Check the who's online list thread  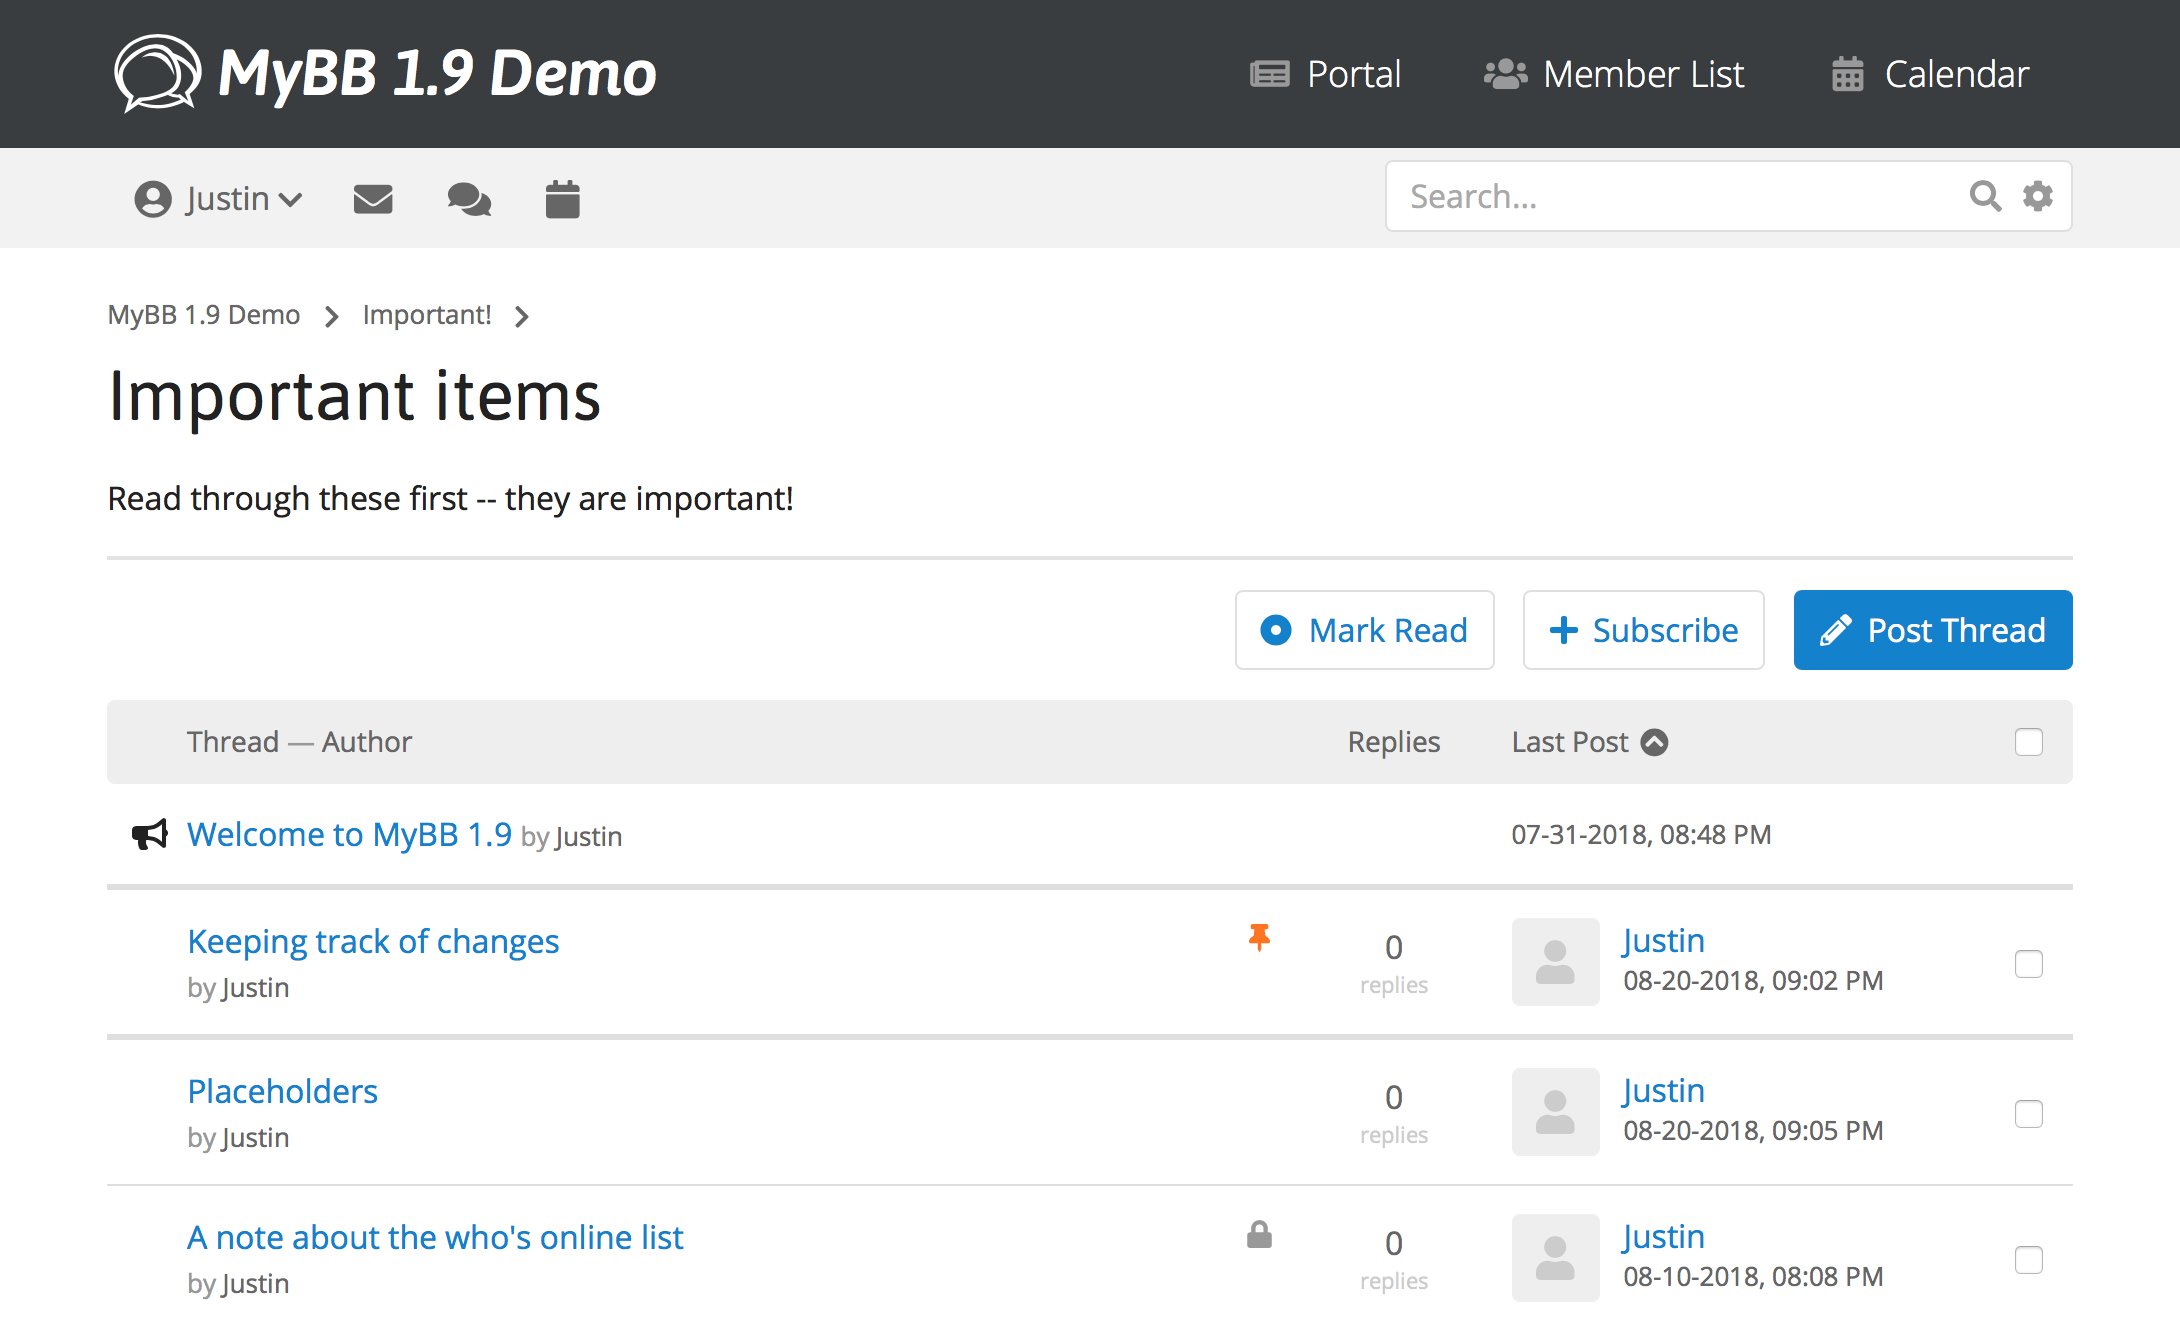(x=2029, y=1260)
